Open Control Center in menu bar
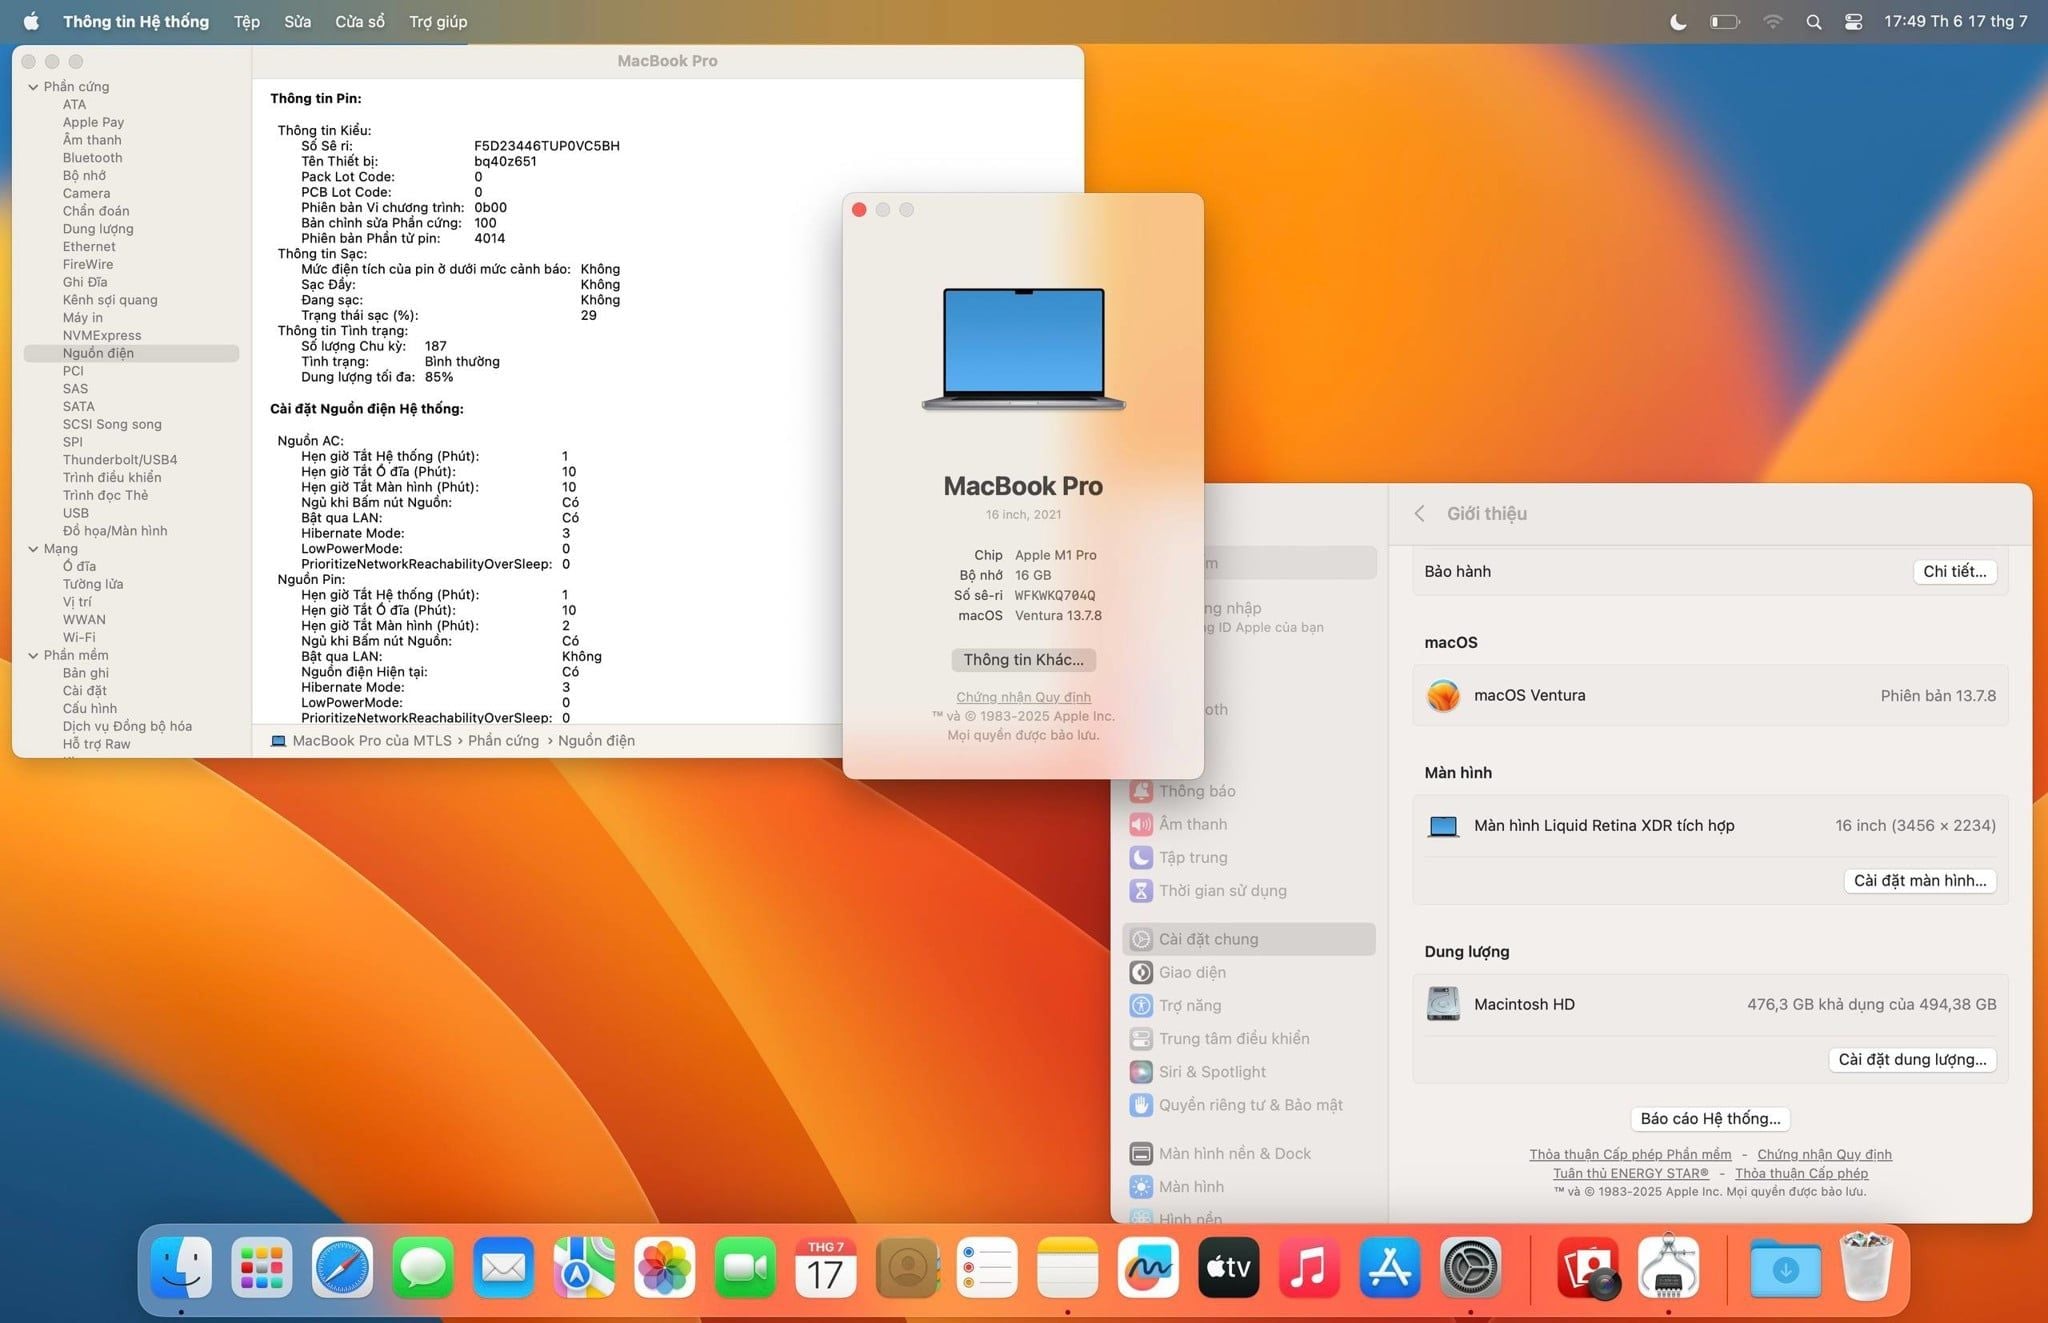Image resolution: width=2048 pixels, height=1323 pixels. [x=1853, y=21]
